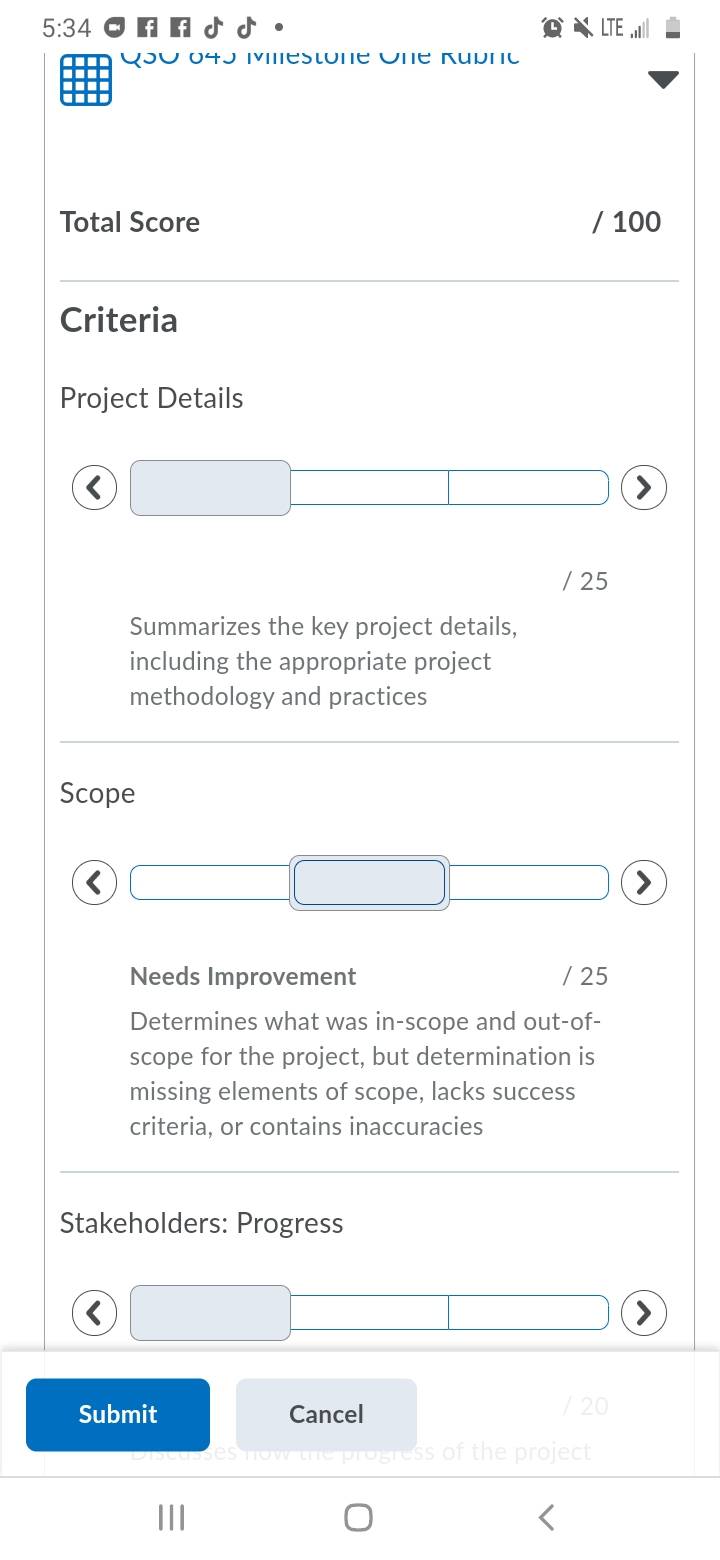
Task: Select the last level for Project Details
Action: [528, 488]
